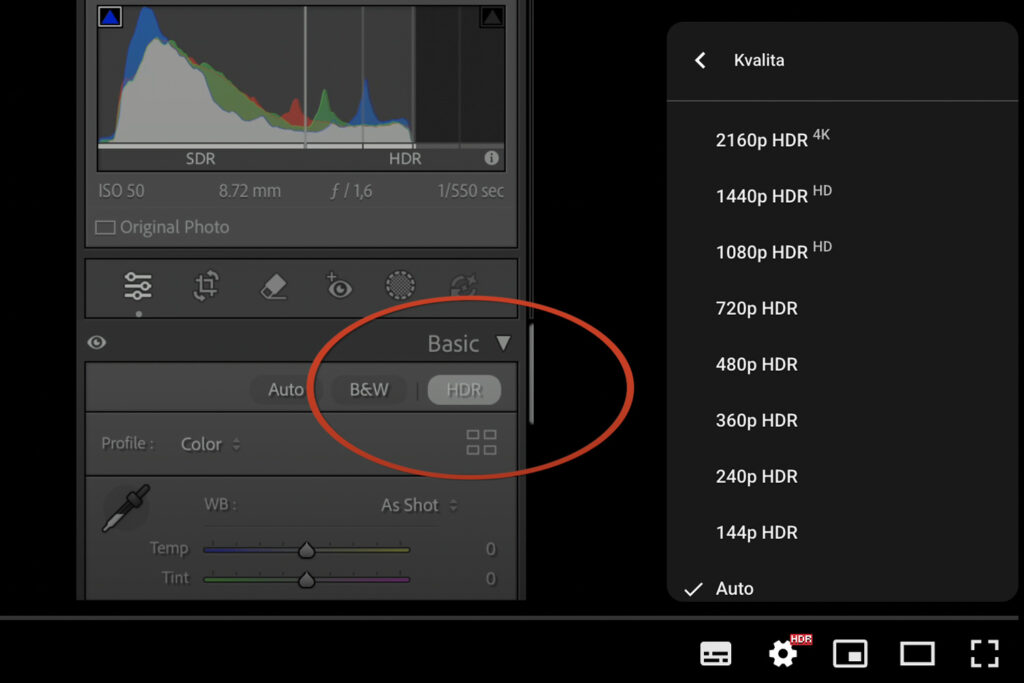Open the Healing tool
Viewport: 1024px width, 683px height.
[x=273, y=286]
